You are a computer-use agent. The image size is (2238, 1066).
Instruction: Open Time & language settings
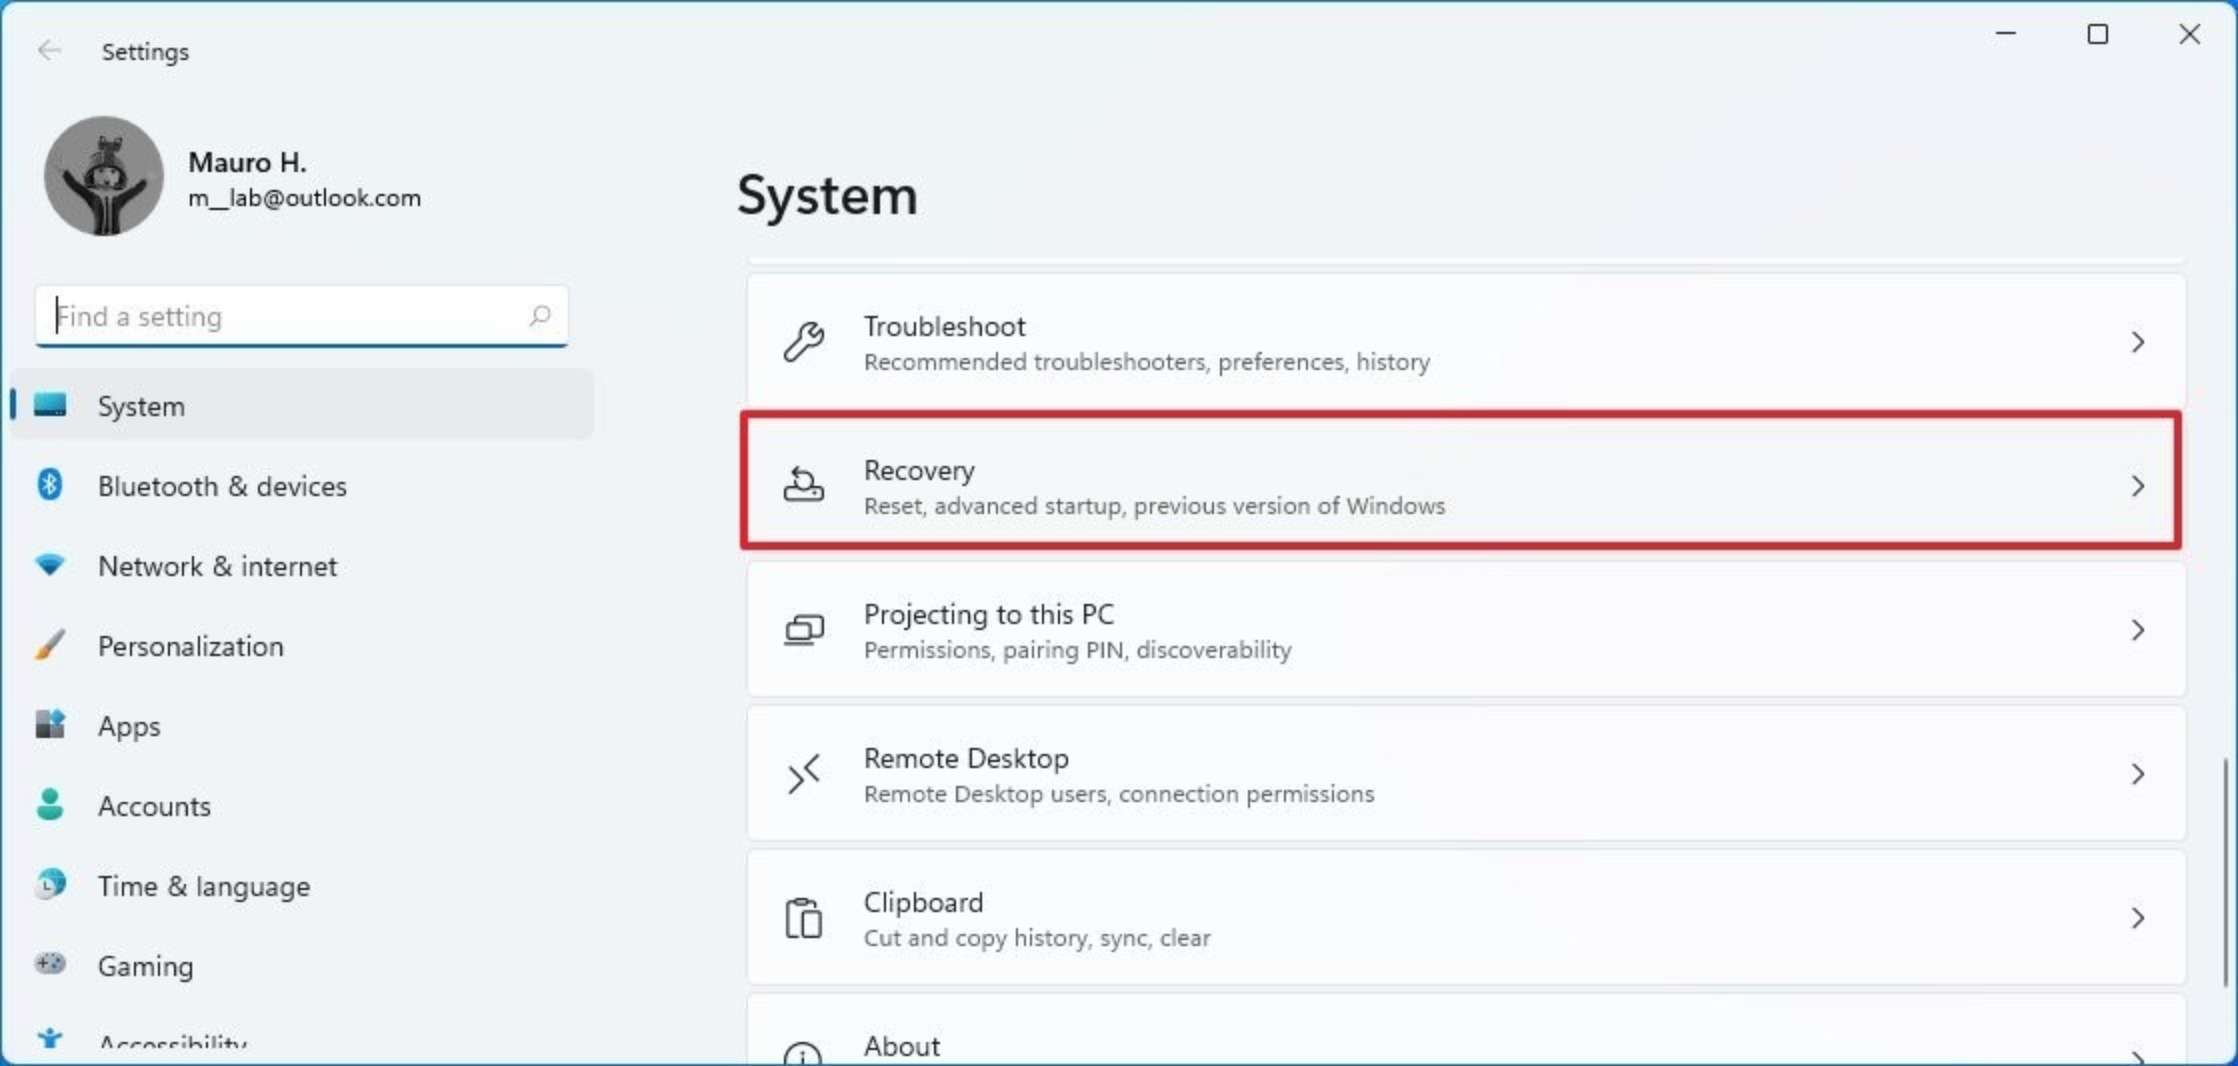[303, 886]
